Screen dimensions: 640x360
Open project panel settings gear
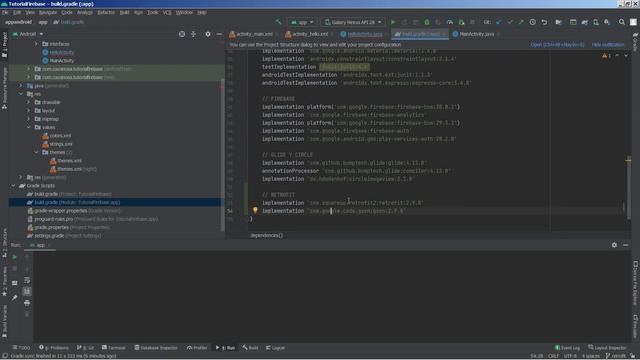tap(208, 34)
